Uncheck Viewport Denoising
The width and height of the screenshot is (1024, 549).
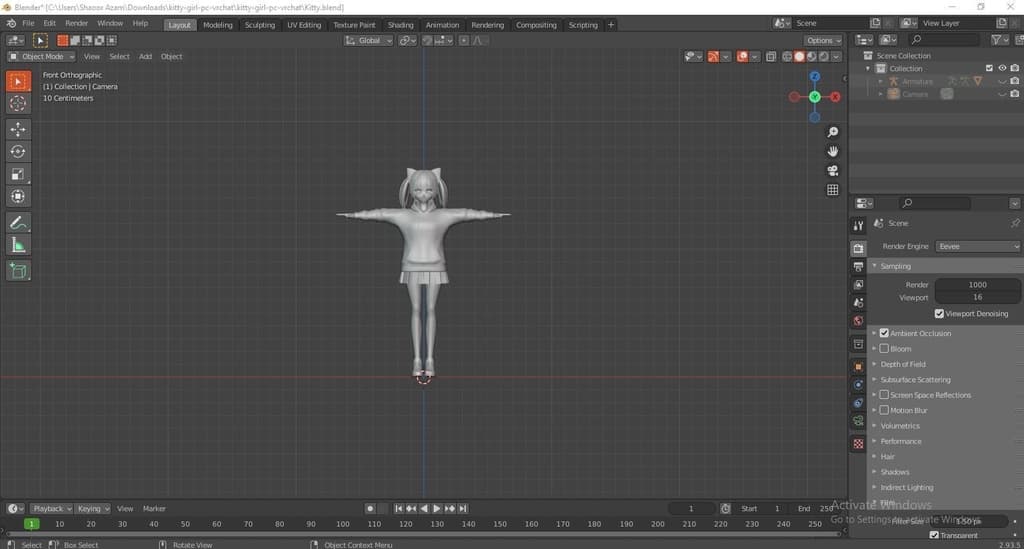tap(938, 313)
